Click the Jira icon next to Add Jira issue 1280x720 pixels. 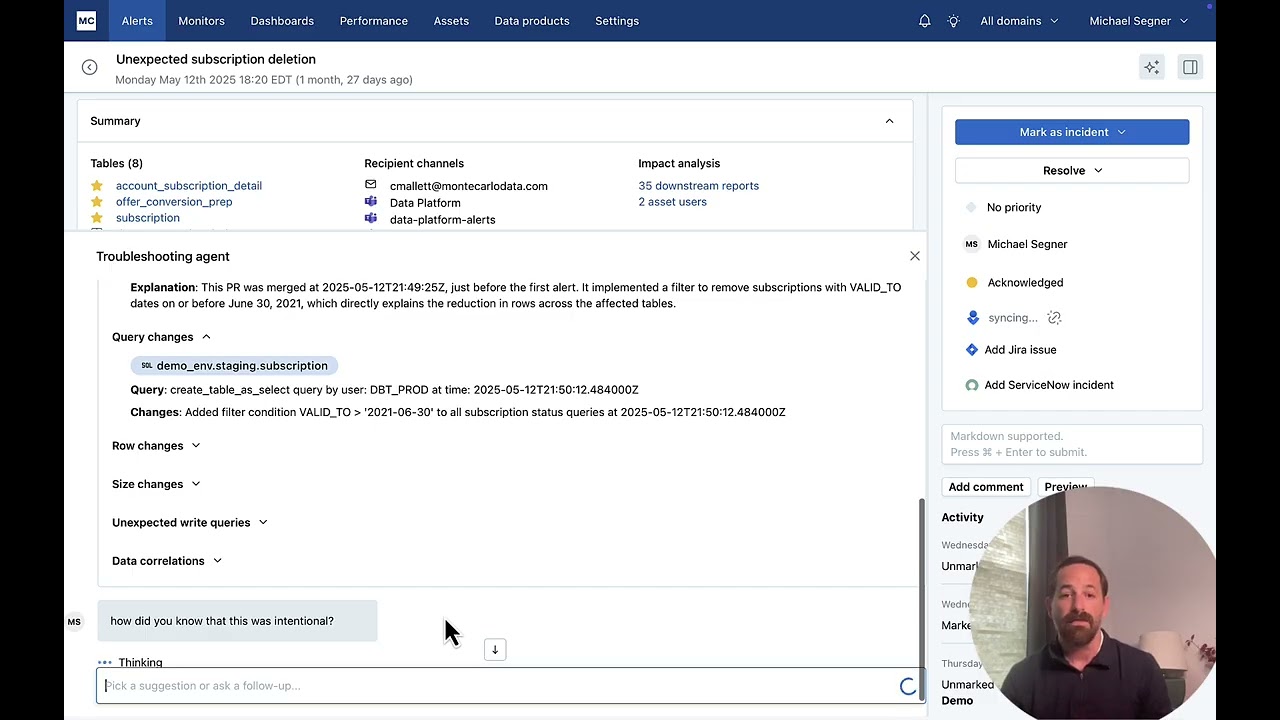pyautogui.click(x=971, y=349)
